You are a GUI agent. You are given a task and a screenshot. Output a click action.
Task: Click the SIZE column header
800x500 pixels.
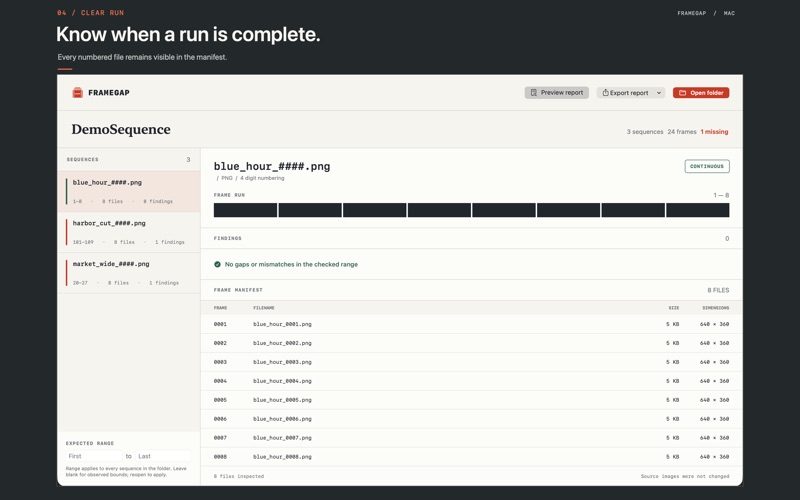tap(673, 308)
